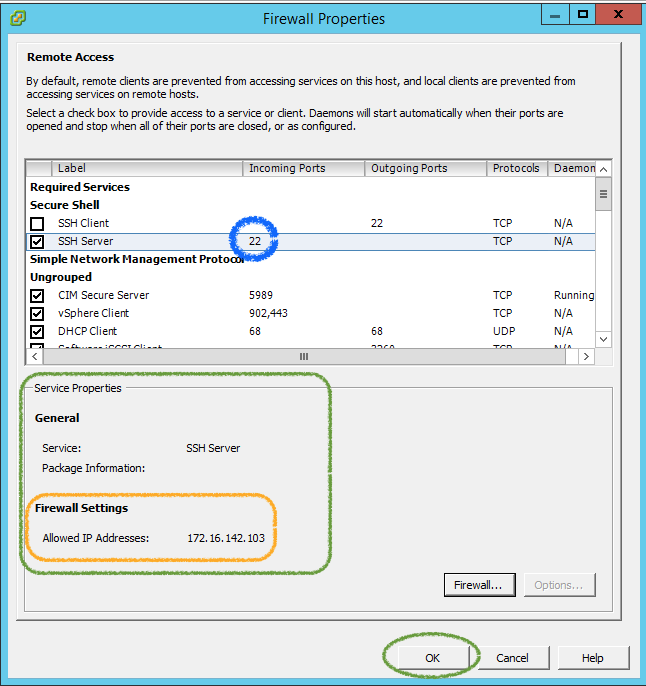Toggle the CIM Secure Server checkbox
Image resolution: width=646 pixels, height=686 pixels.
pyautogui.click(x=37, y=295)
